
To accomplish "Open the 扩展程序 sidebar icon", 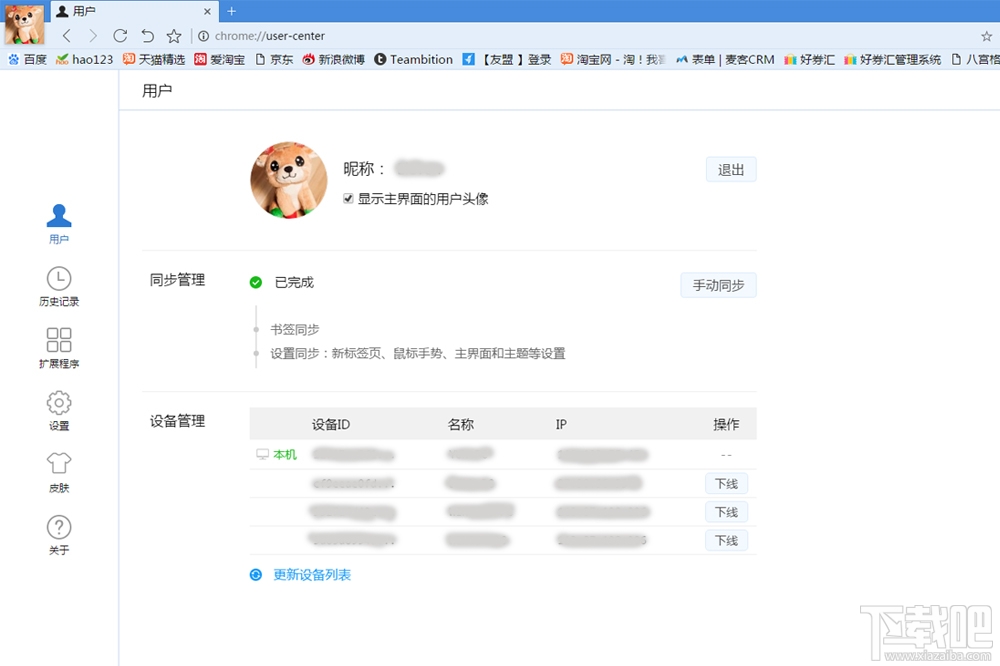I will click(x=58, y=348).
